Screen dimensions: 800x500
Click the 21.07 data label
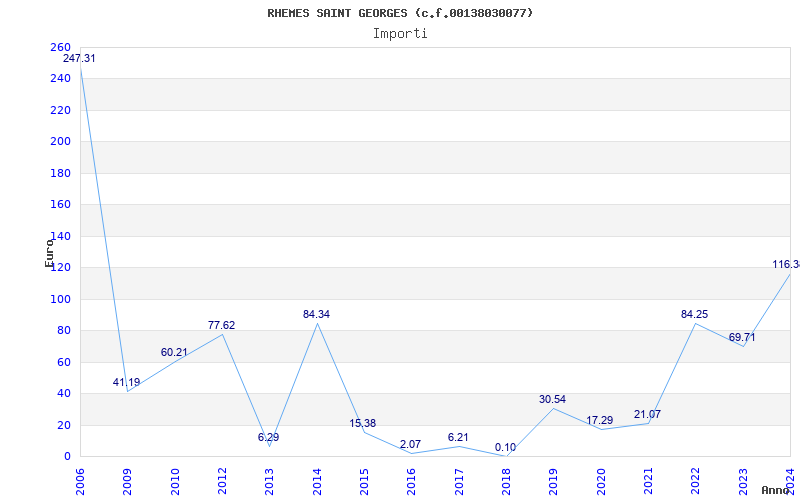coord(647,415)
